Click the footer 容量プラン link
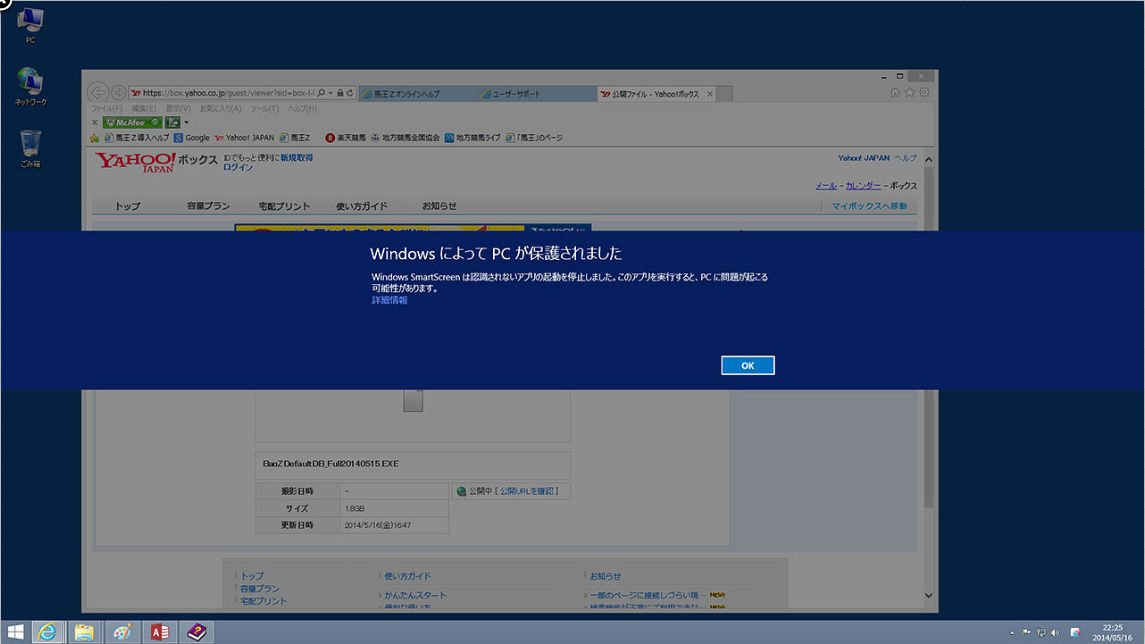 [x=260, y=589]
